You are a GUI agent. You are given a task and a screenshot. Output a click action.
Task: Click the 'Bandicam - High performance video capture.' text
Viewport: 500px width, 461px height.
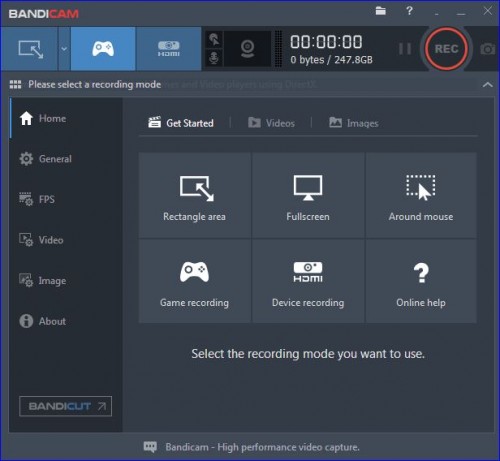click(263, 447)
